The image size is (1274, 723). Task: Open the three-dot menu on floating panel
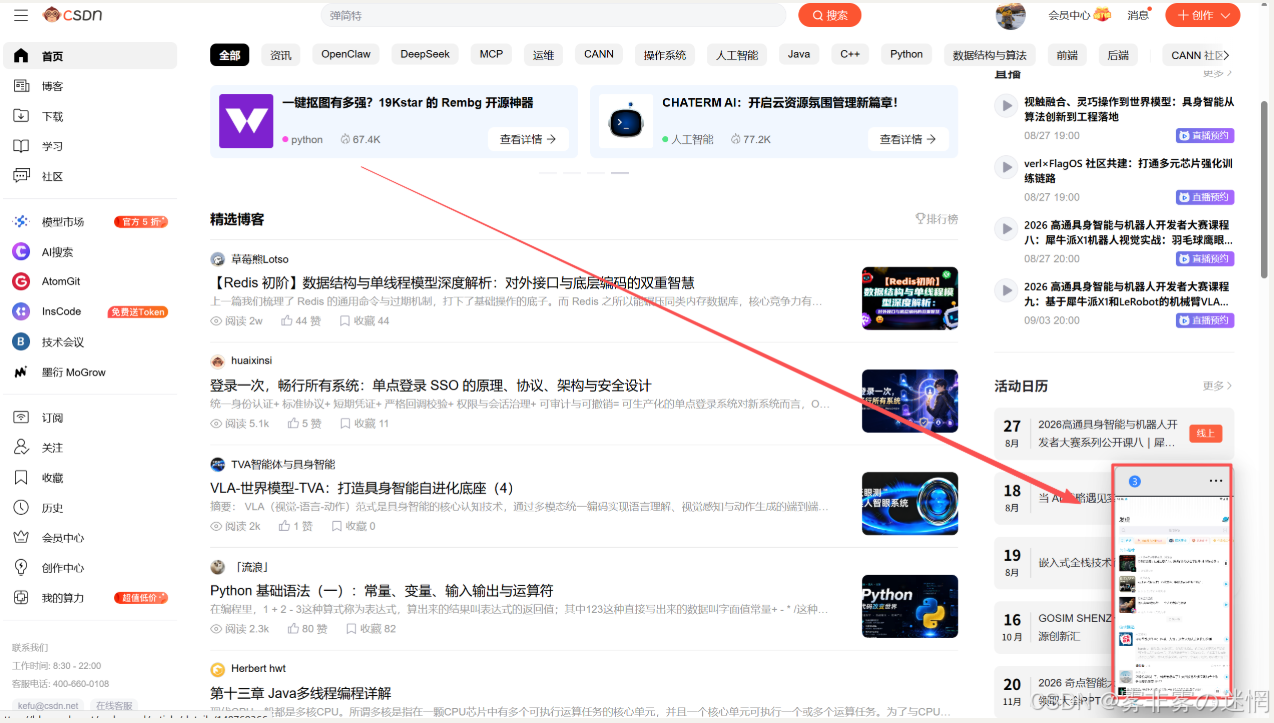point(1215,481)
